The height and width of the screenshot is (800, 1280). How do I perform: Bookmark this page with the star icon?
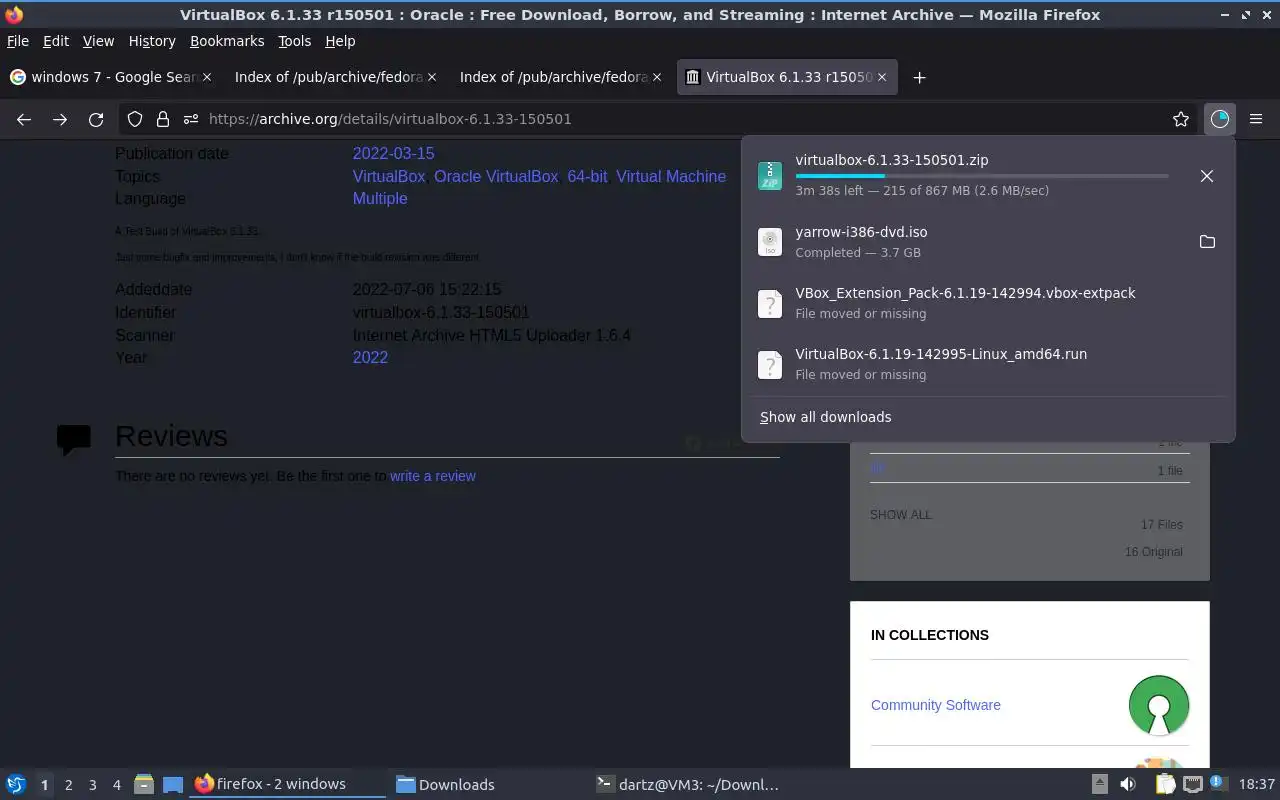(1181, 119)
